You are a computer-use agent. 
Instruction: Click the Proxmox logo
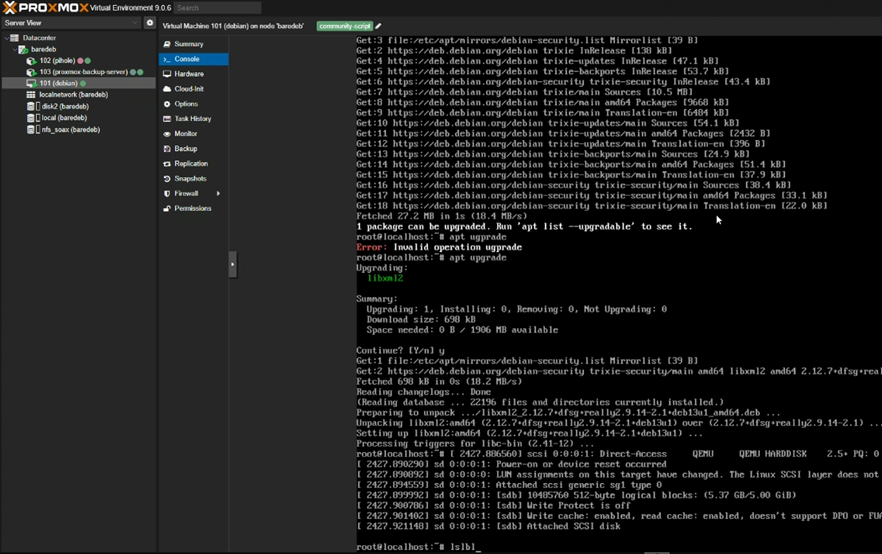click(46, 8)
